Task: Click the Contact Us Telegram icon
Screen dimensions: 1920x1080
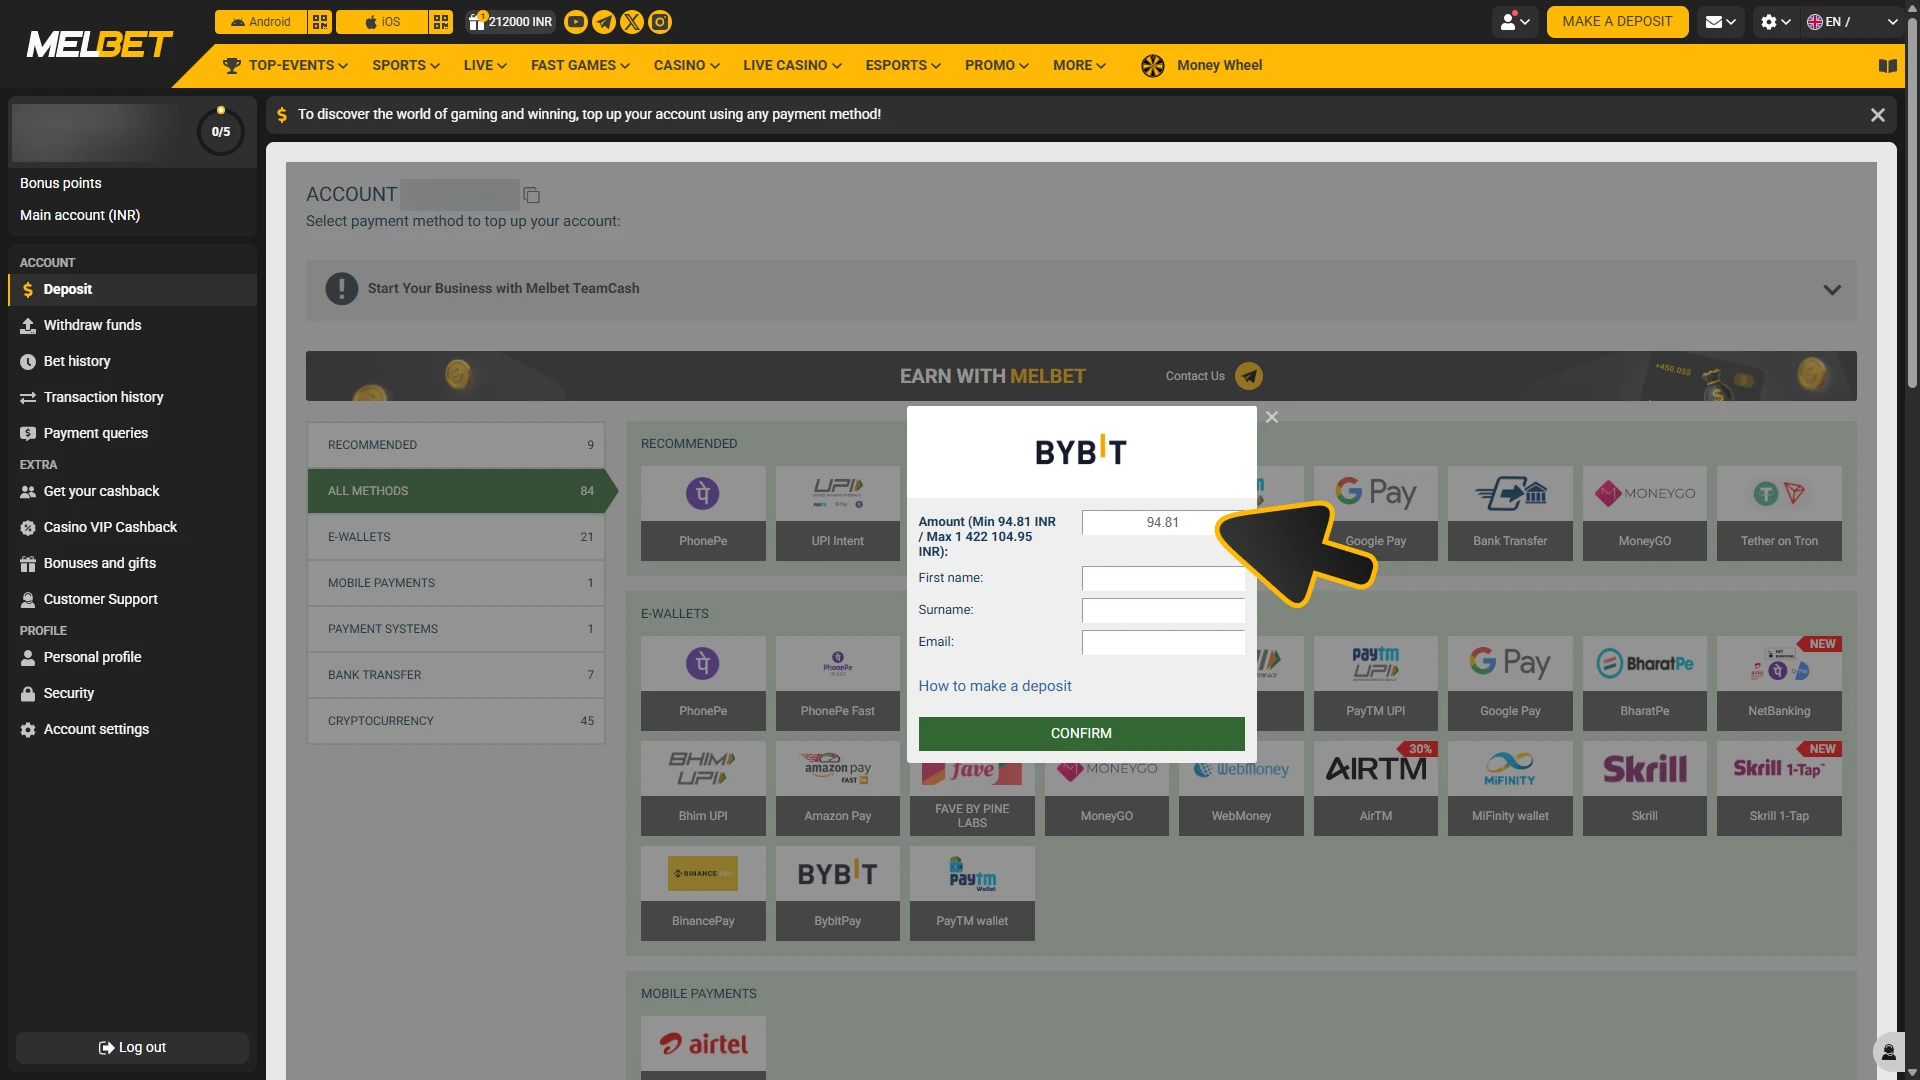Action: (1249, 376)
